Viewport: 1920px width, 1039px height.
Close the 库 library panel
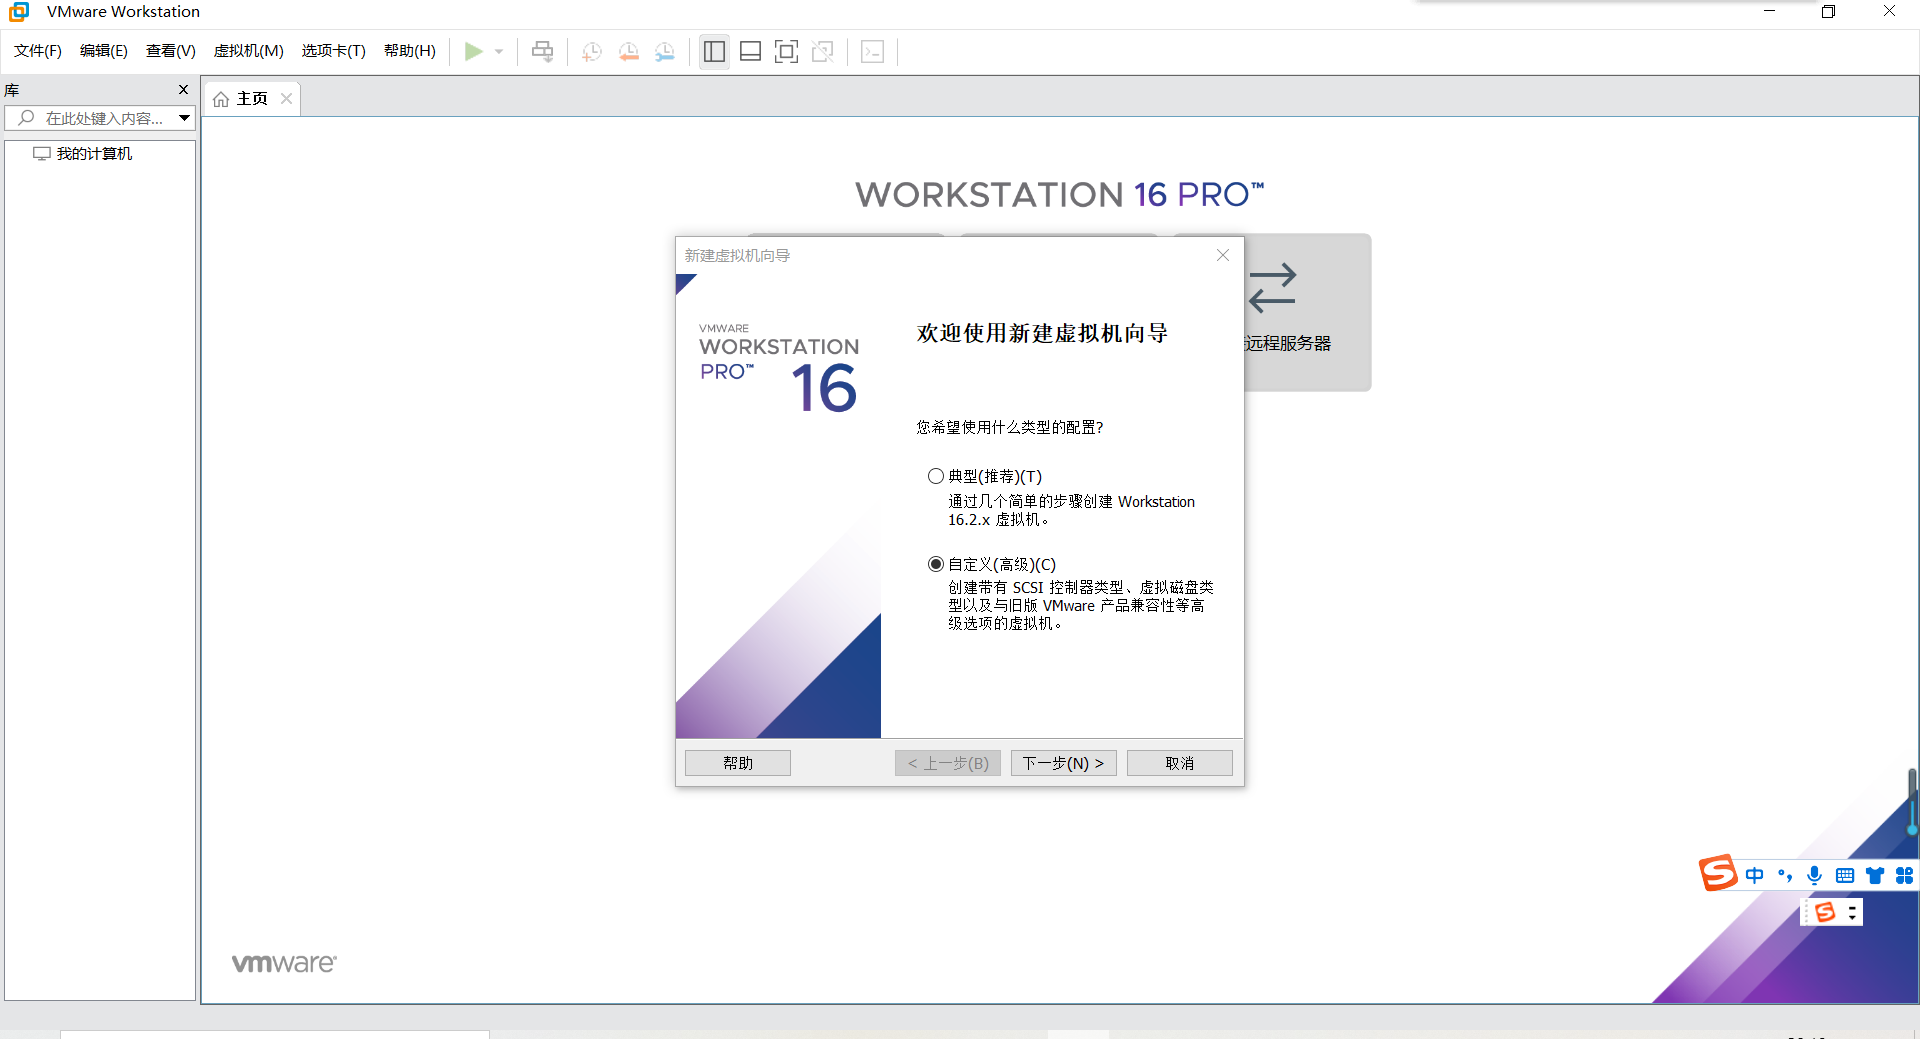pos(183,90)
